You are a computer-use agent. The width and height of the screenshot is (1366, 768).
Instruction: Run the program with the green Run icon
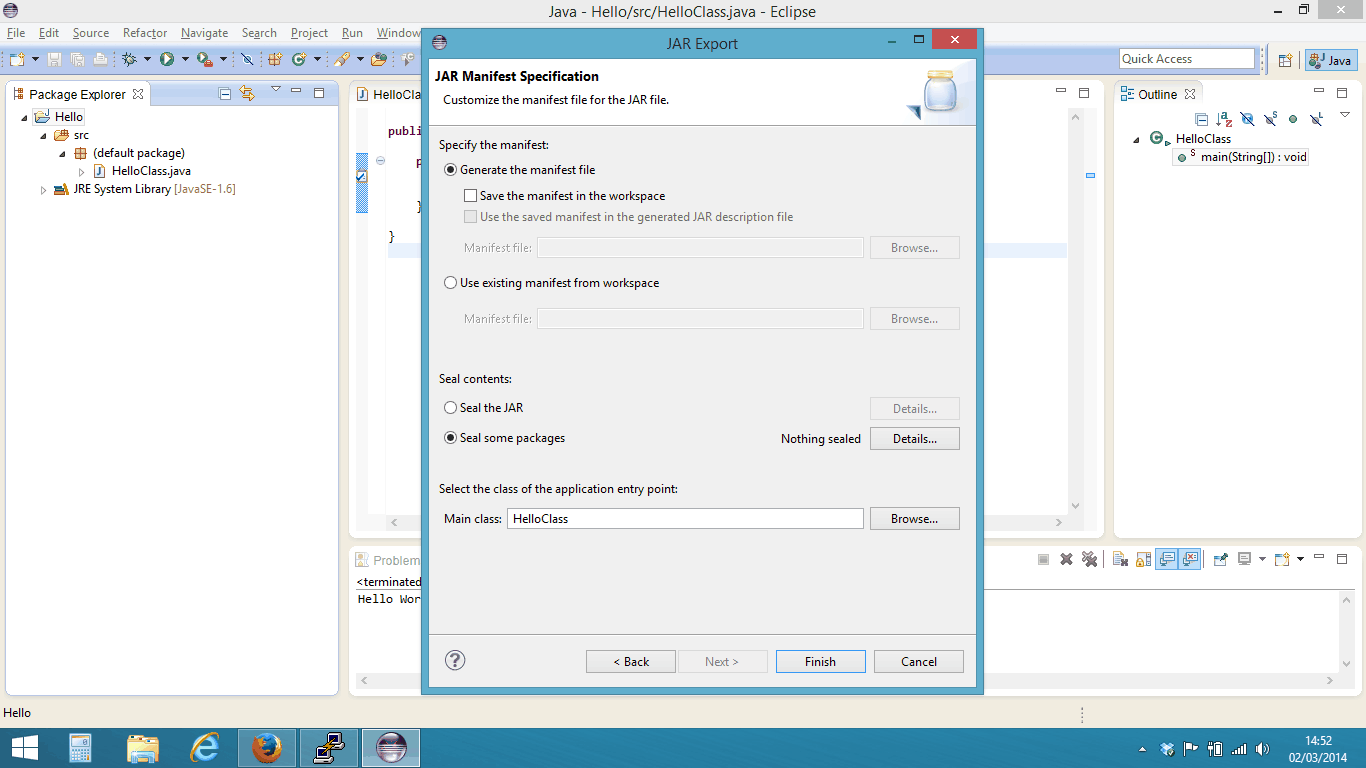pyautogui.click(x=167, y=59)
